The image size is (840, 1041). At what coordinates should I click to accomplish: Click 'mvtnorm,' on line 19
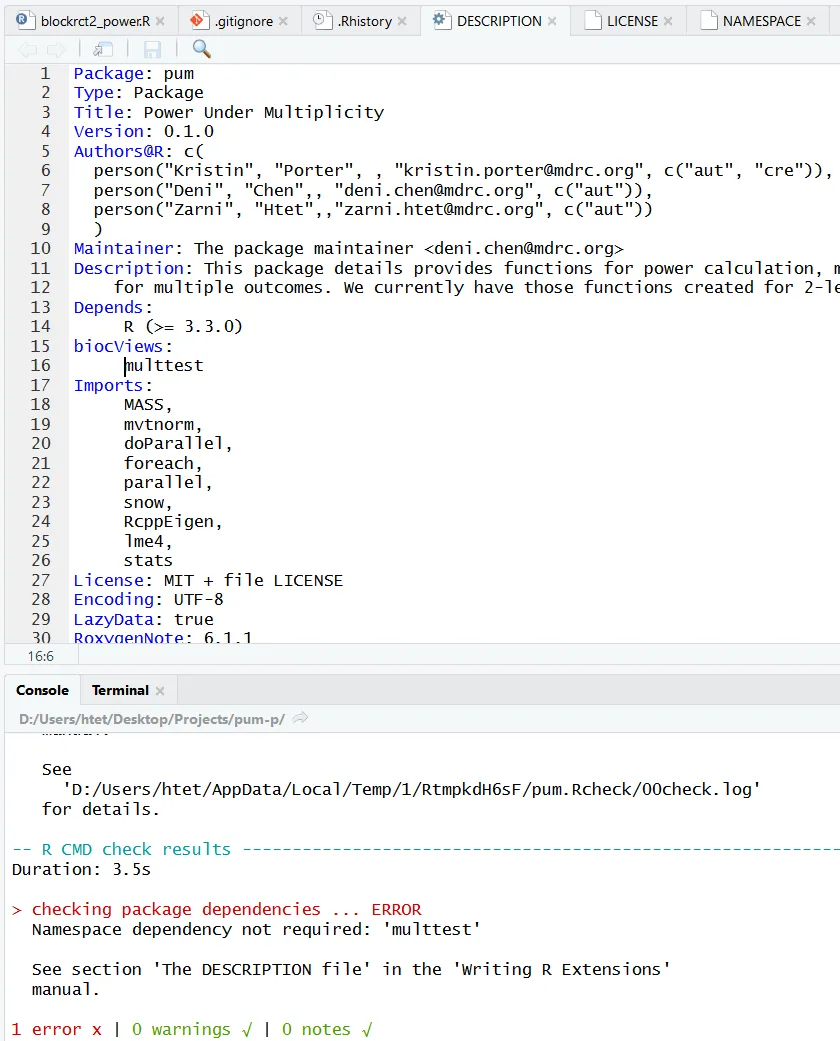click(x=163, y=424)
